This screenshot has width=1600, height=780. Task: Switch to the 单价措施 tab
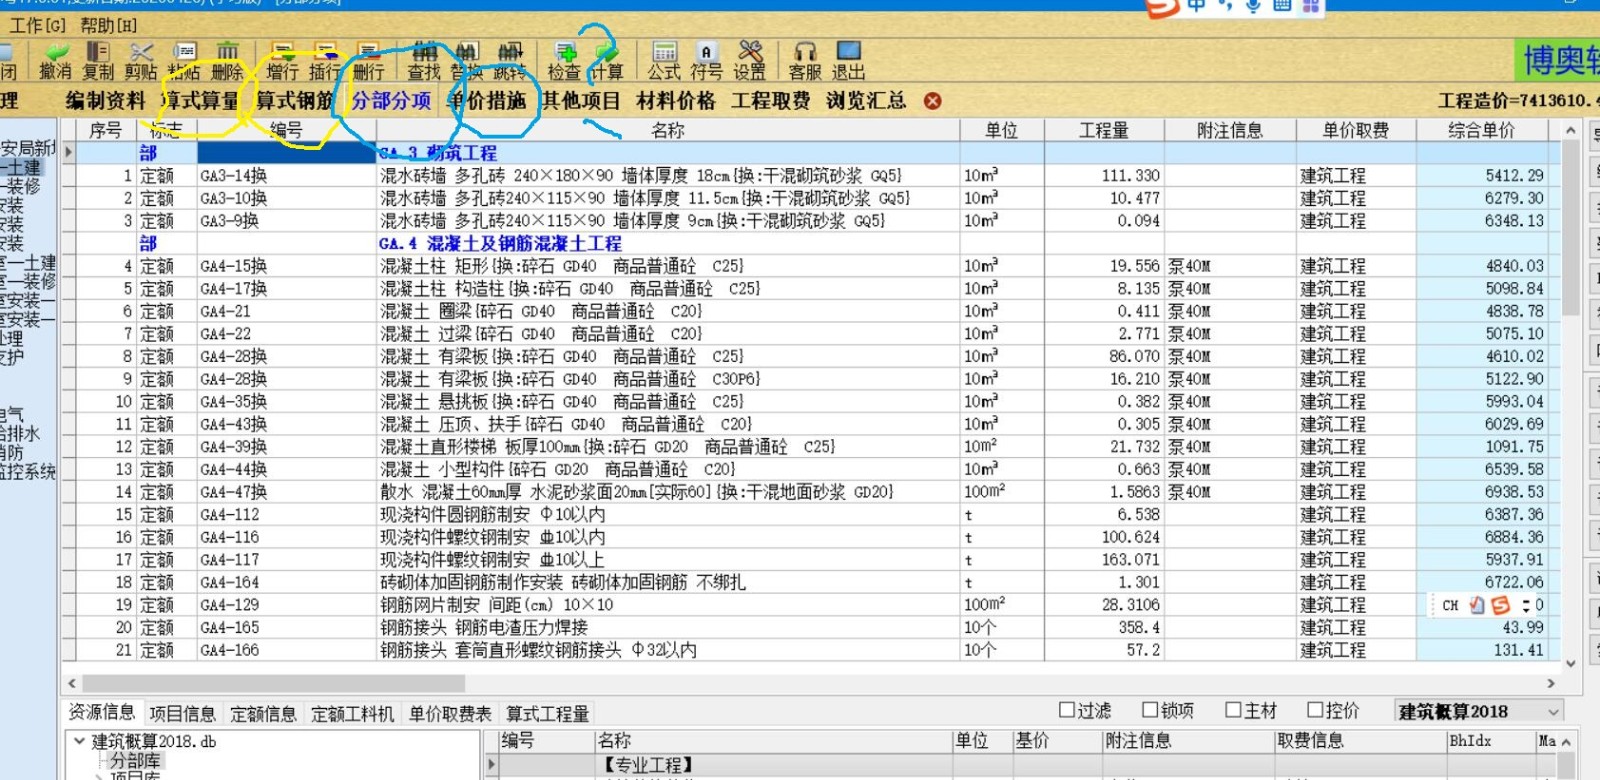click(x=486, y=101)
